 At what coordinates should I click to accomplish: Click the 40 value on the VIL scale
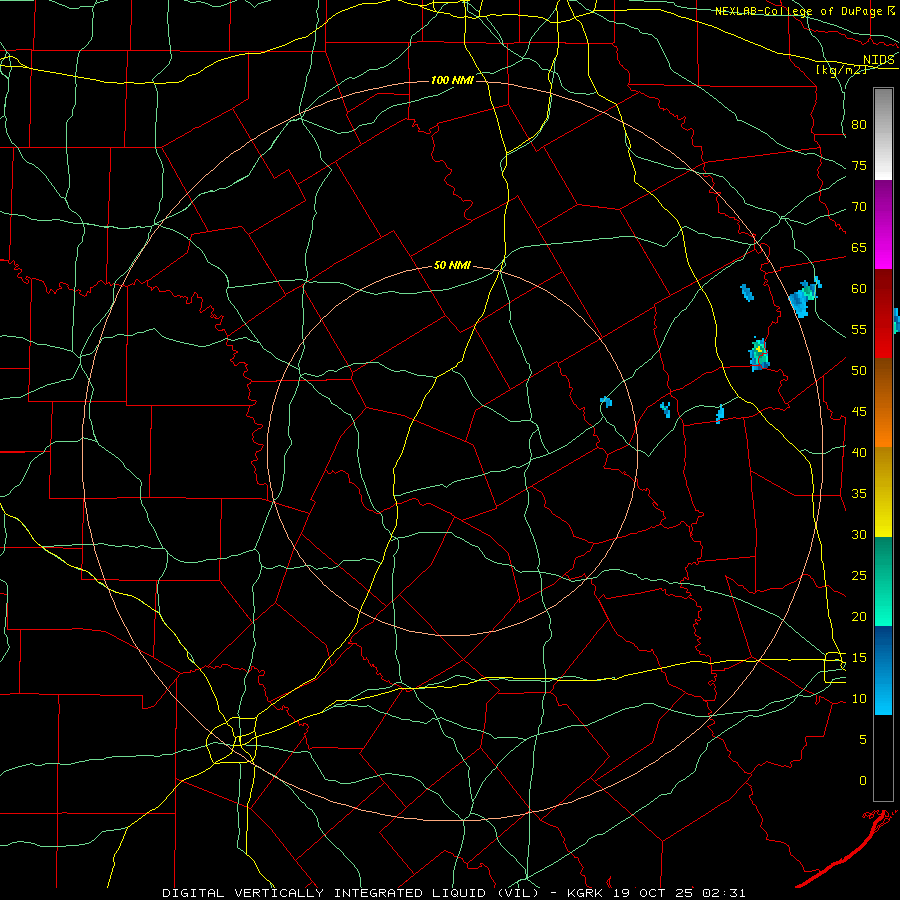pos(859,453)
